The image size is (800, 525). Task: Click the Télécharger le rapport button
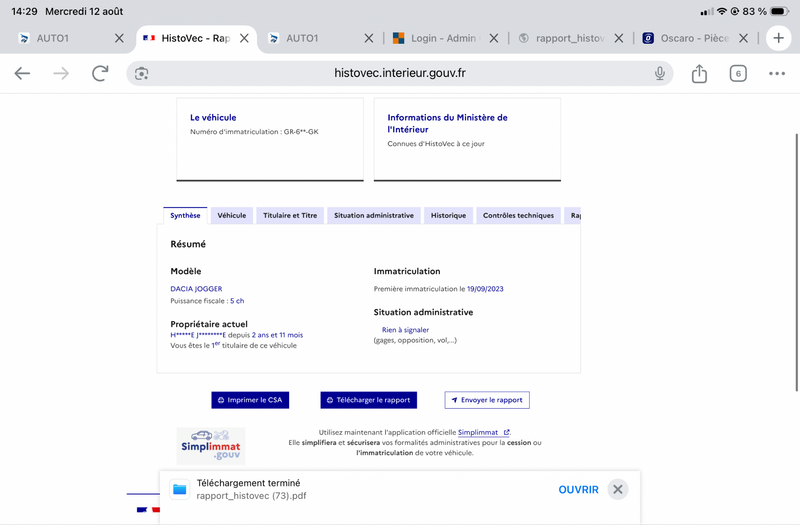[x=368, y=400]
